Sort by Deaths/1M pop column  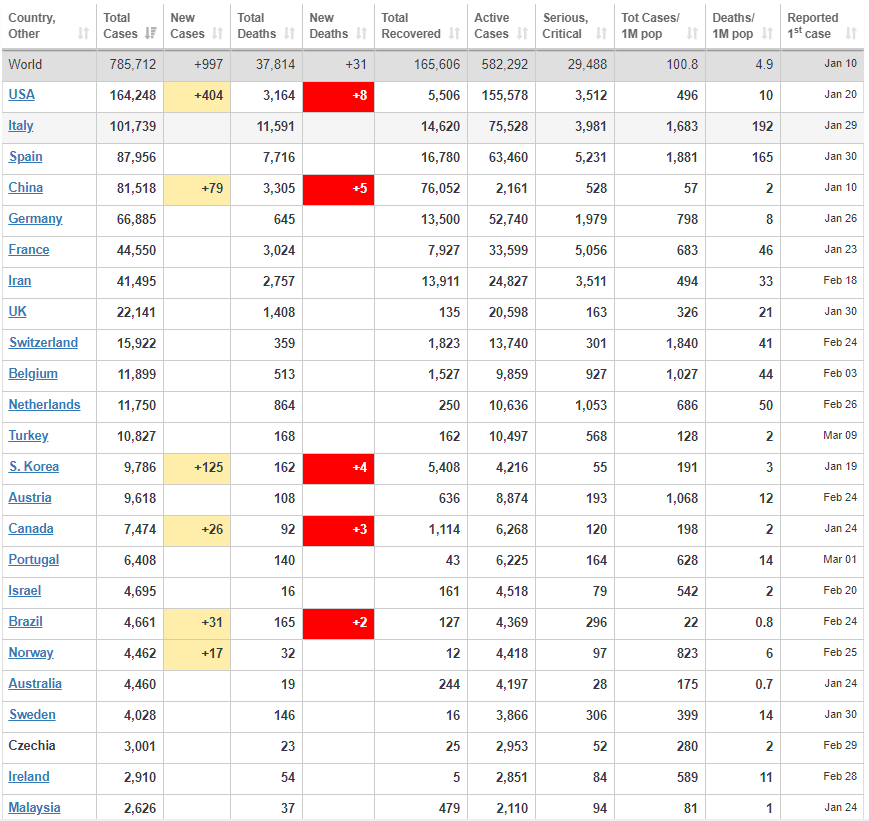pyautogui.click(x=766, y=34)
